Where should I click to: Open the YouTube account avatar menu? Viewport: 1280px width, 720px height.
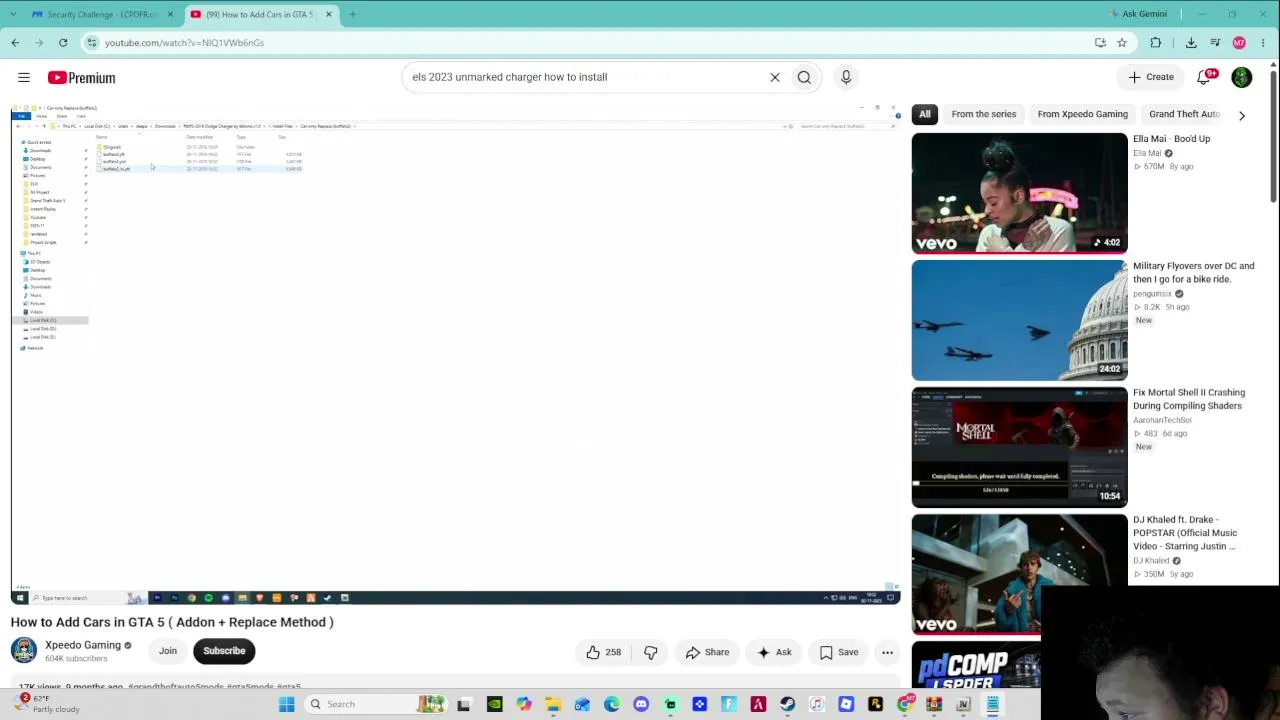coord(1242,77)
